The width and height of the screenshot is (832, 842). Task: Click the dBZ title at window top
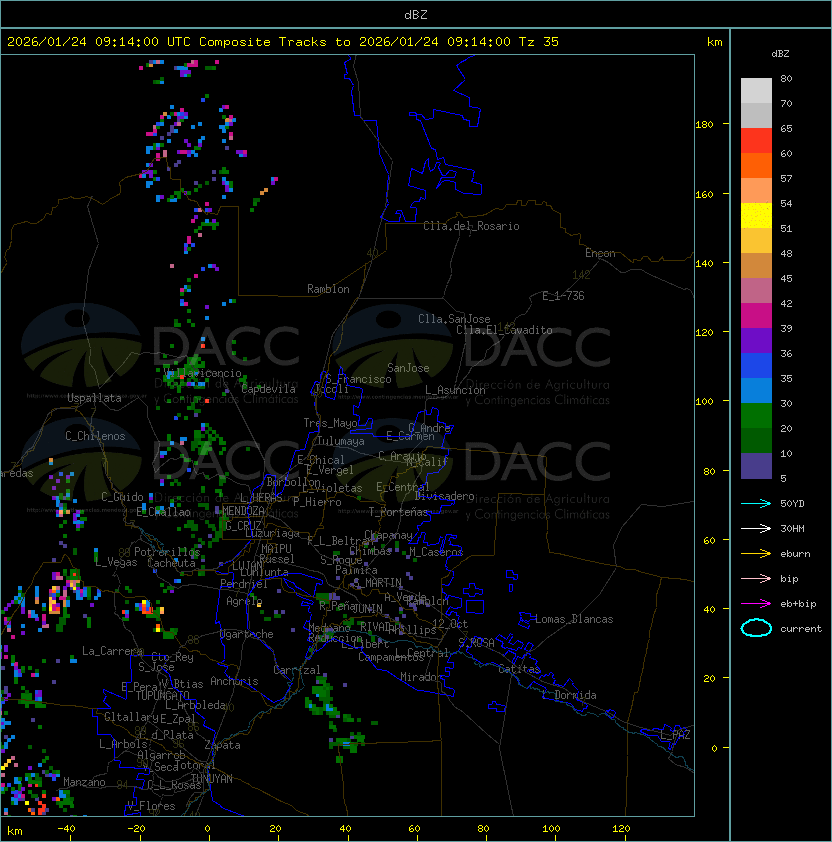click(416, 14)
